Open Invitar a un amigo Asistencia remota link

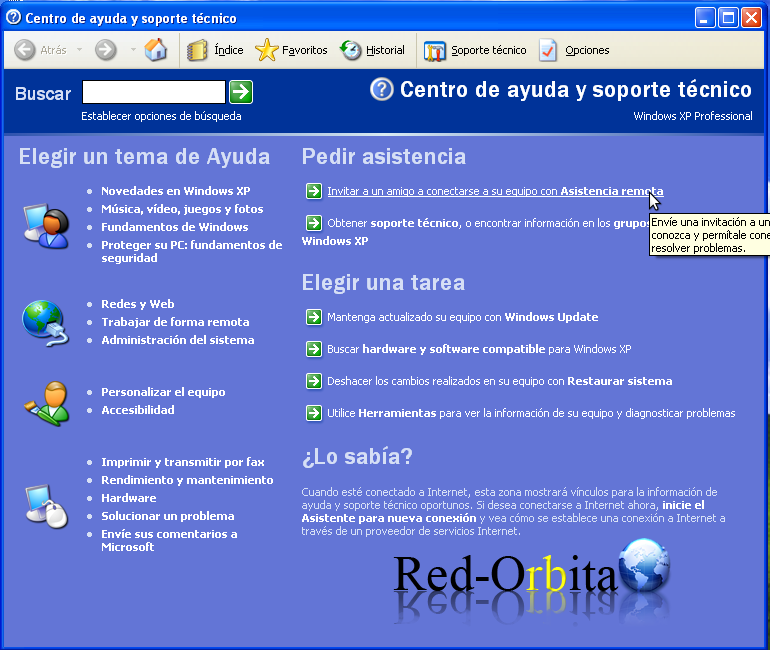(x=495, y=191)
